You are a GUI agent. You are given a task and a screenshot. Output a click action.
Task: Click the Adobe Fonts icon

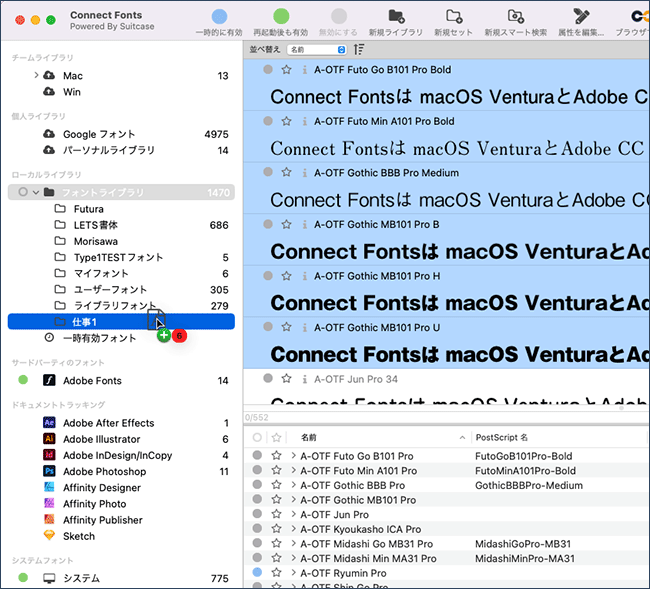click(49, 380)
